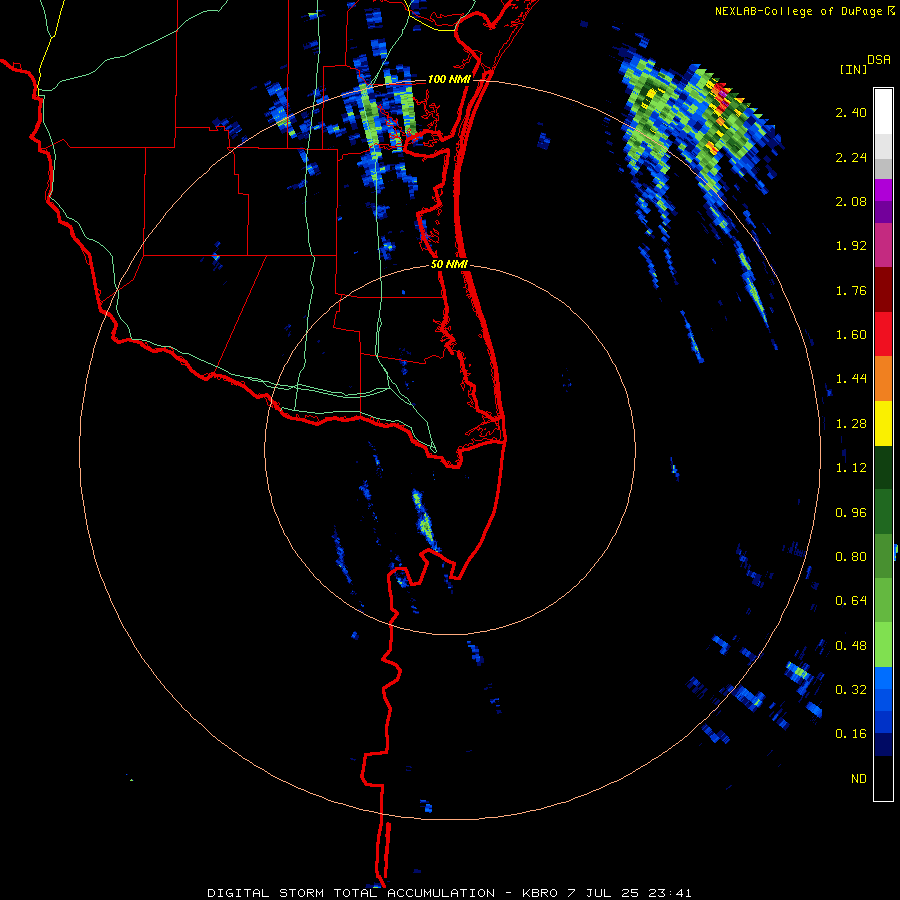
Task: Click the ND legend label
Action: [x=859, y=779]
